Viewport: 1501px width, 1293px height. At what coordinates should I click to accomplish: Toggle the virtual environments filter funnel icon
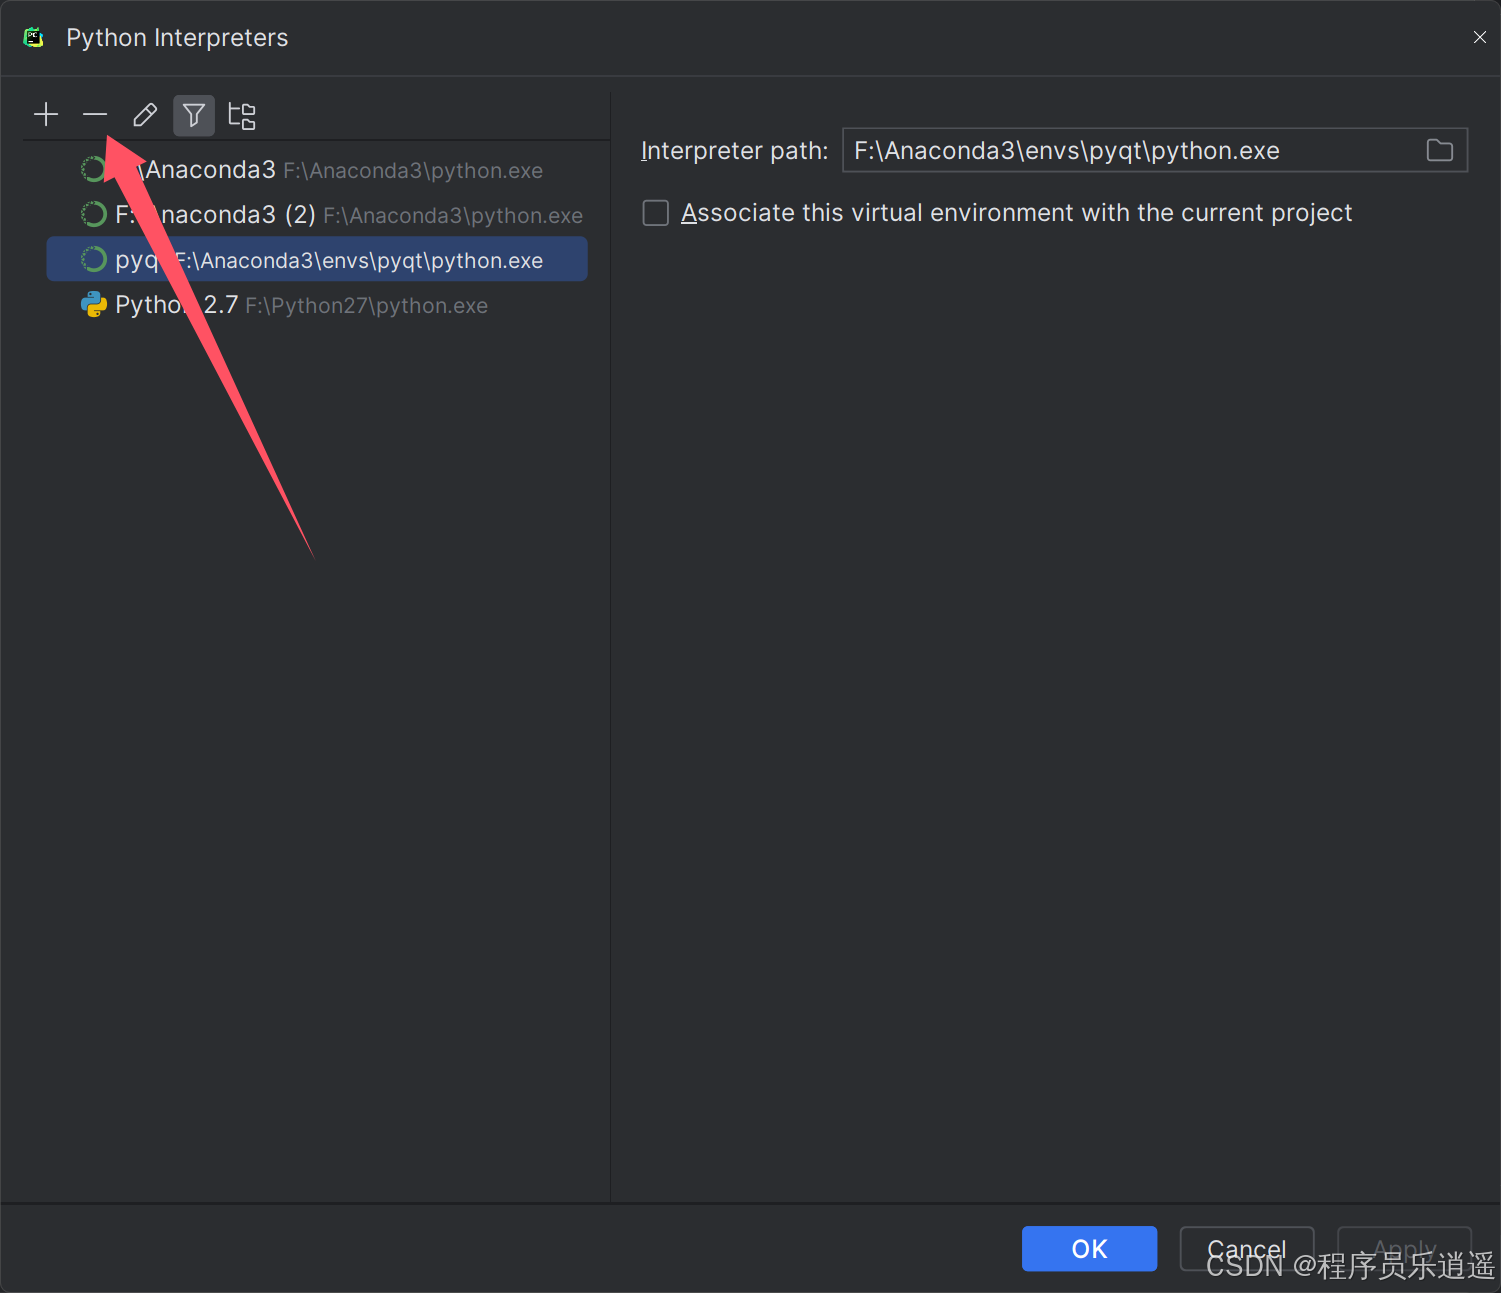[x=194, y=115]
